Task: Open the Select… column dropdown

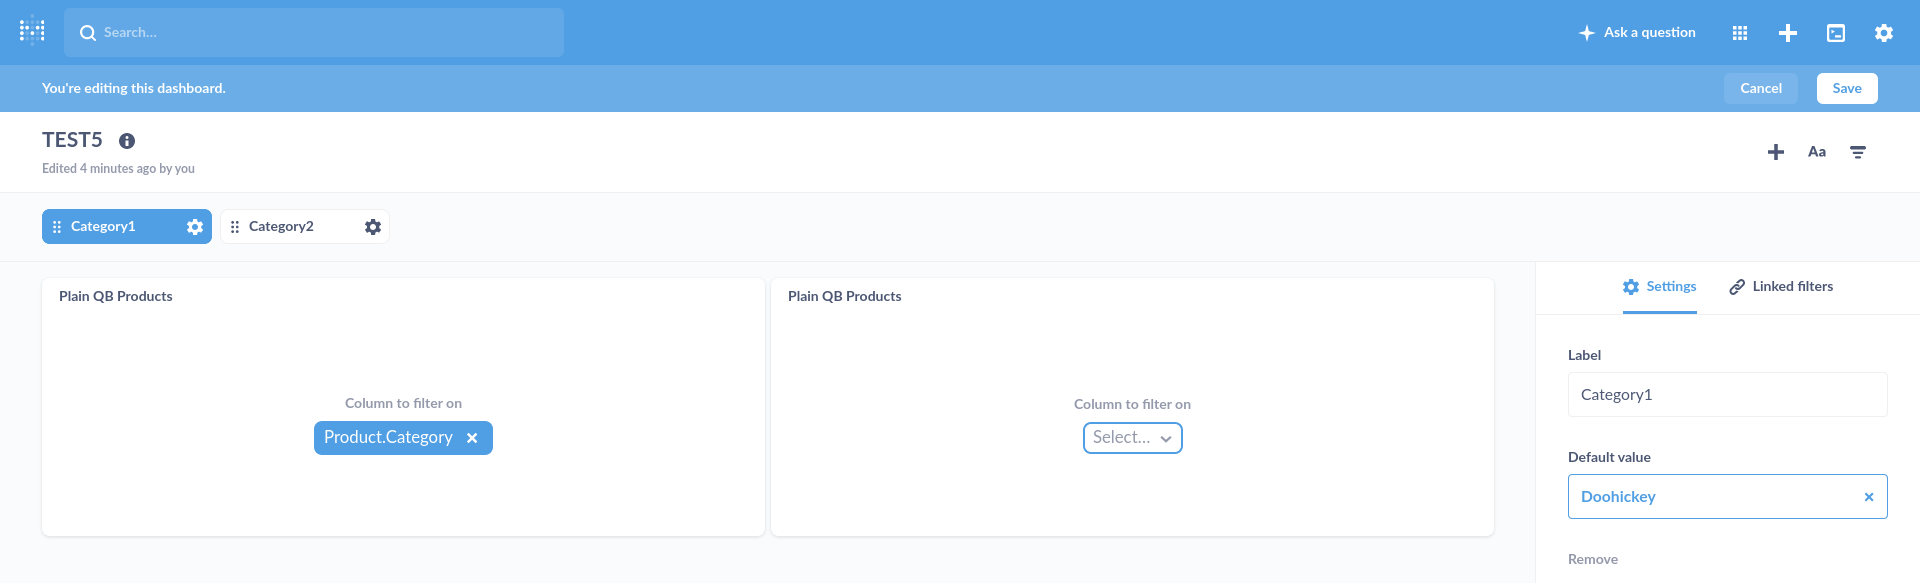Action: point(1132,438)
